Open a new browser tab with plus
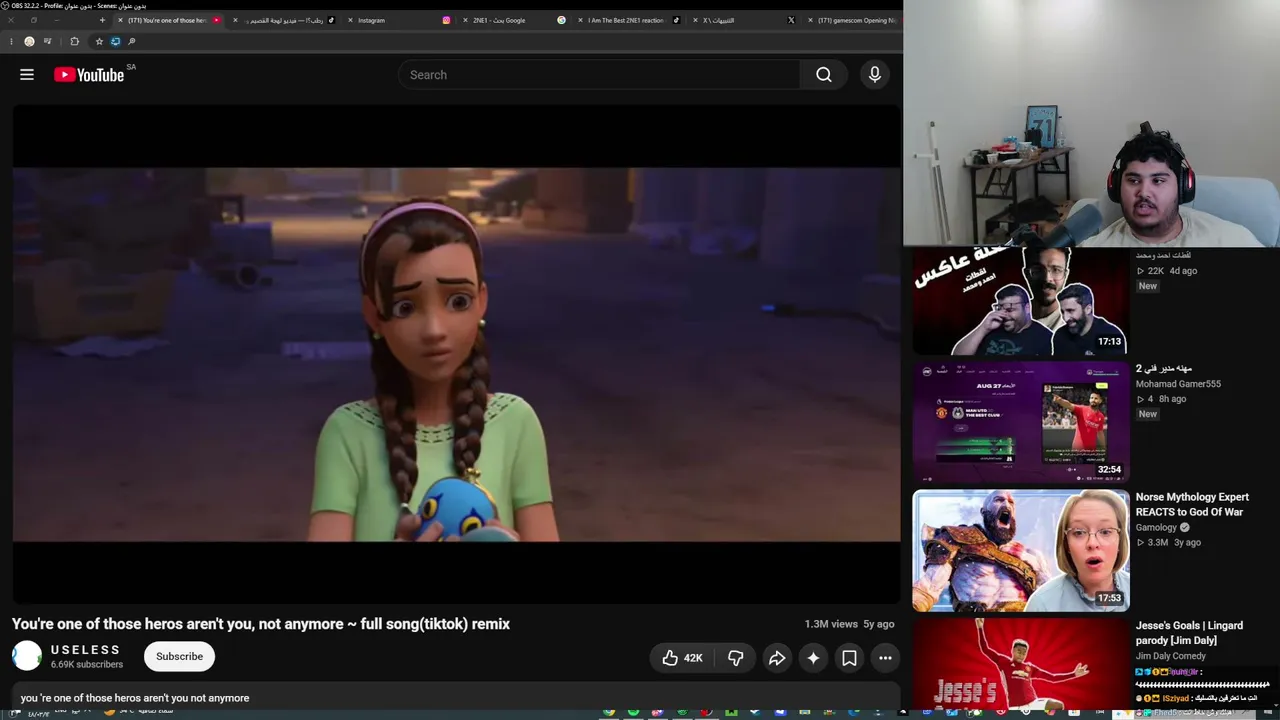This screenshot has height=720, width=1280. (x=102, y=20)
